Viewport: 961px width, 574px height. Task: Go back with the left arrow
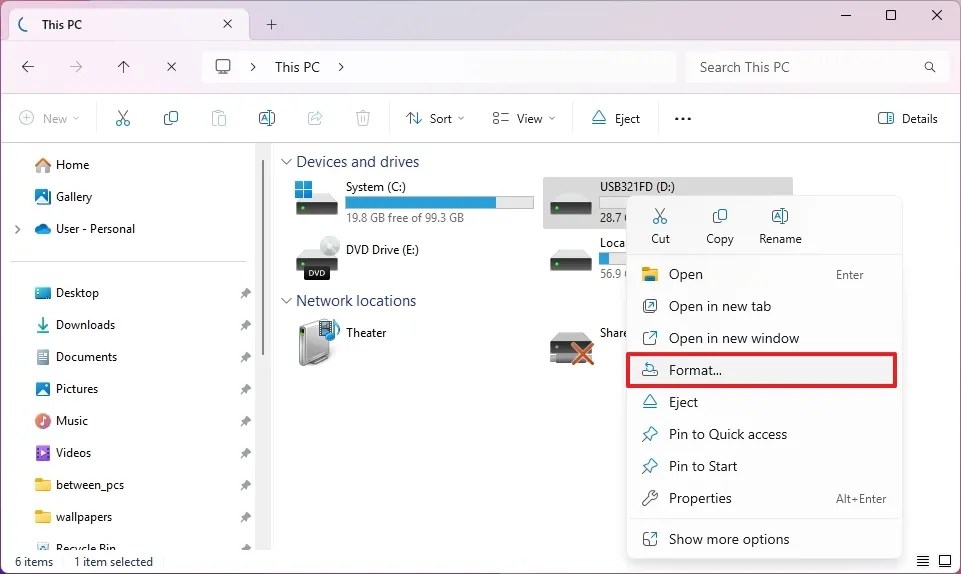(x=28, y=67)
